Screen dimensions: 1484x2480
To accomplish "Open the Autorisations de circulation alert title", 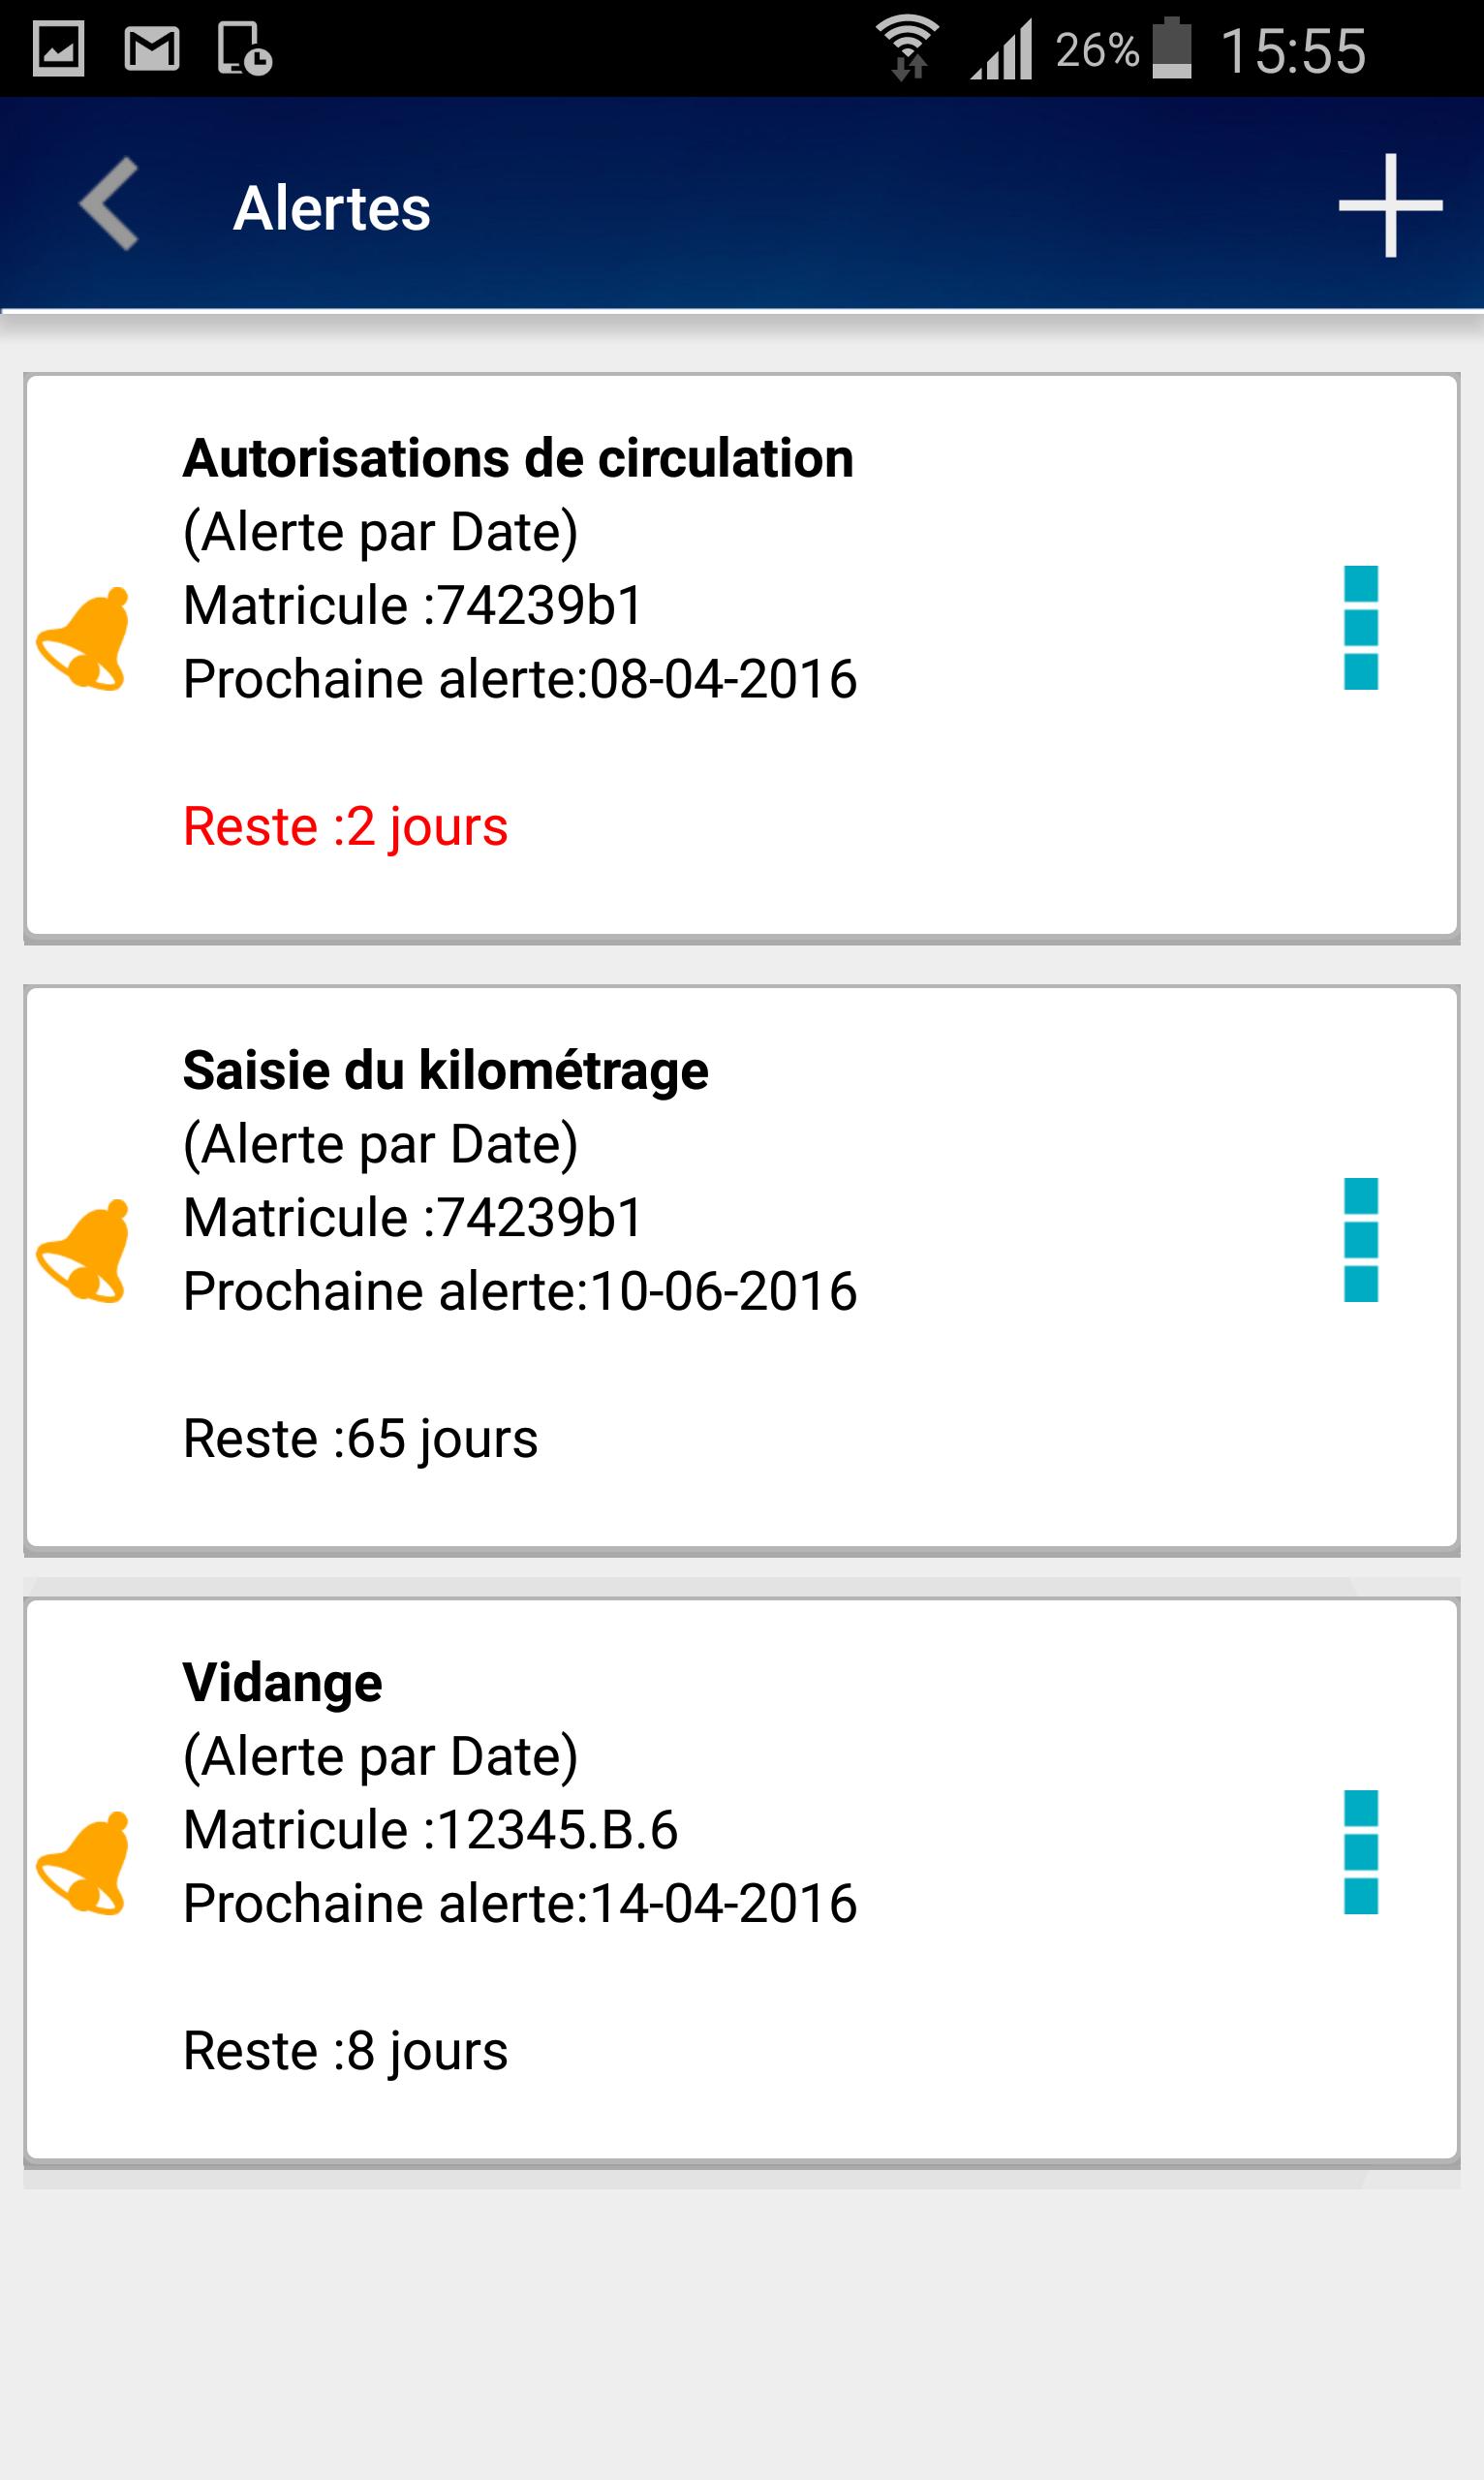I will click(518, 459).
